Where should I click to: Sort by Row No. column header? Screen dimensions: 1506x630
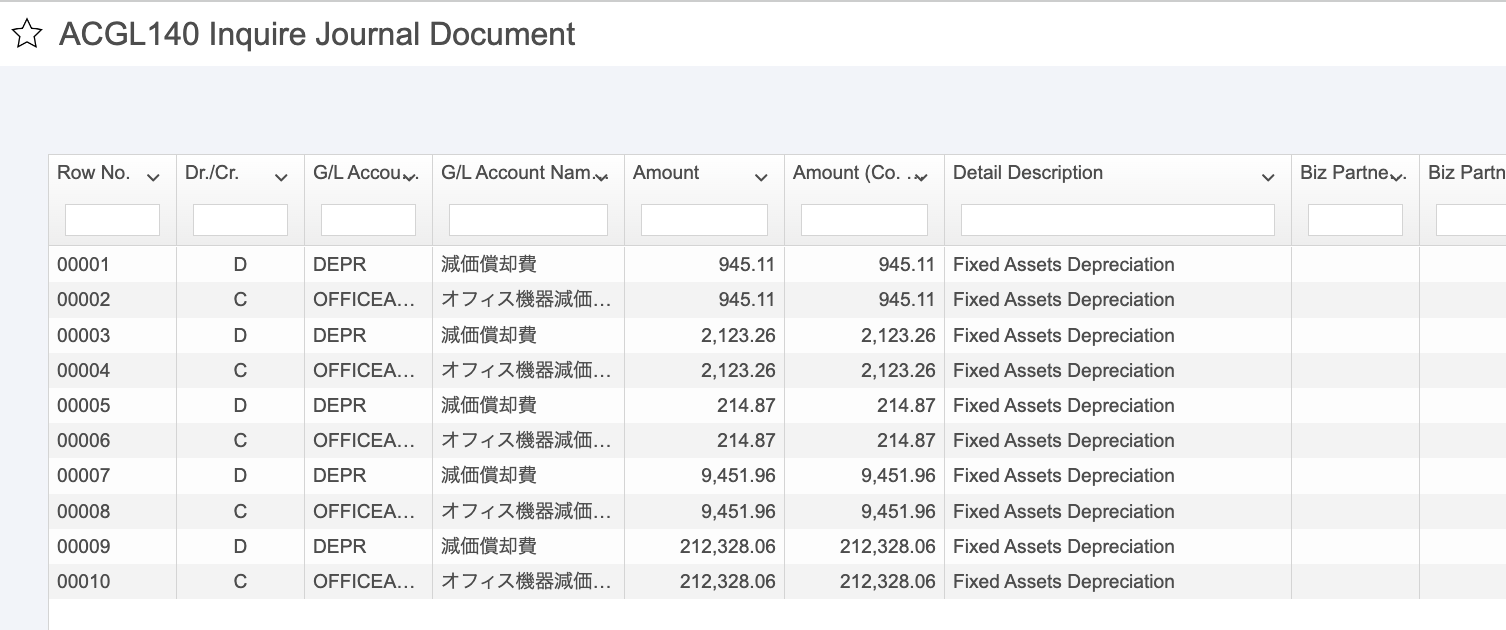click(x=94, y=173)
